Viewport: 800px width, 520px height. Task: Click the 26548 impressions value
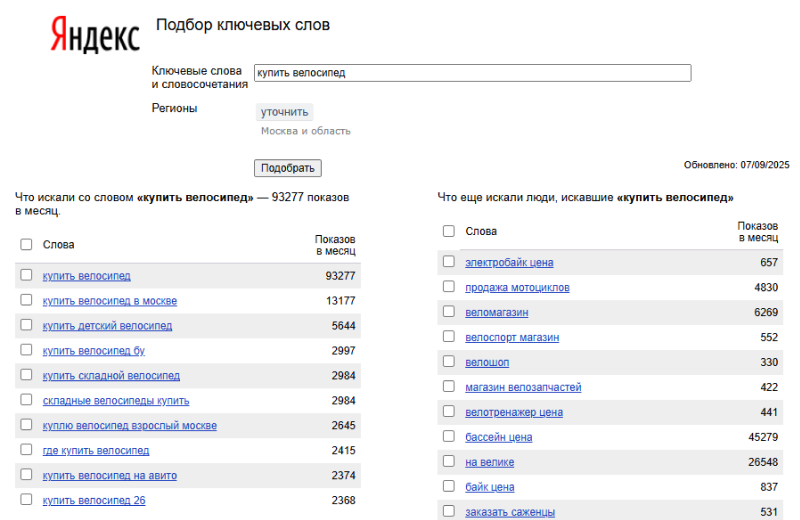(x=763, y=462)
